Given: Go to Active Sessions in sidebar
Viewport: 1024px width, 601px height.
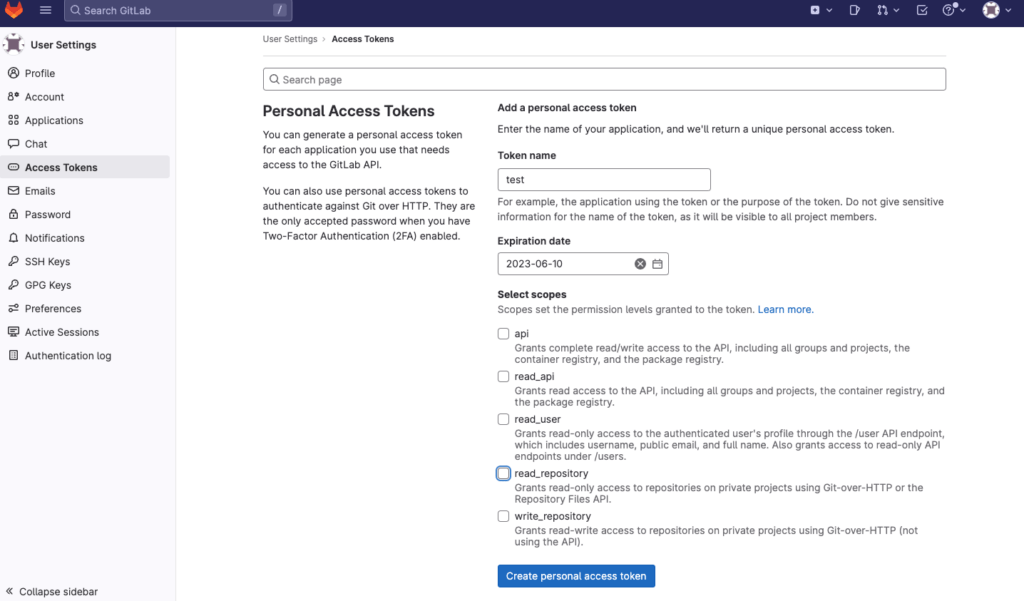Looking at the screenshot, I should (x=61, y=332).
